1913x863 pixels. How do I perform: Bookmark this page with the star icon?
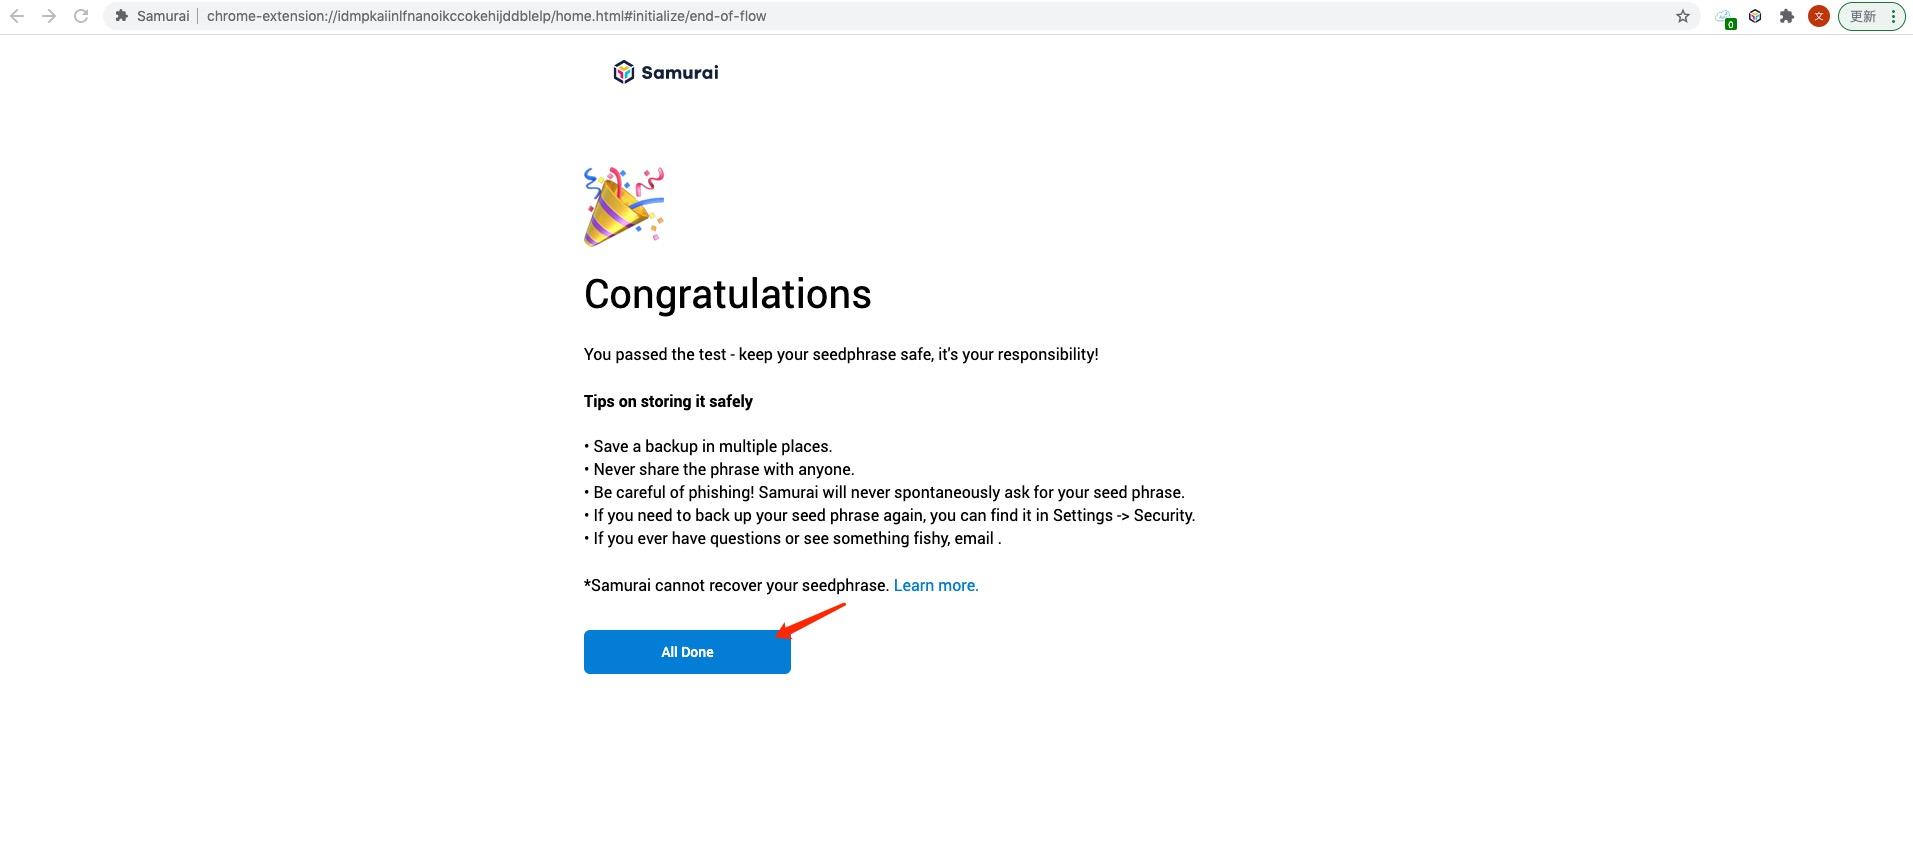[x=1683, y=16]
